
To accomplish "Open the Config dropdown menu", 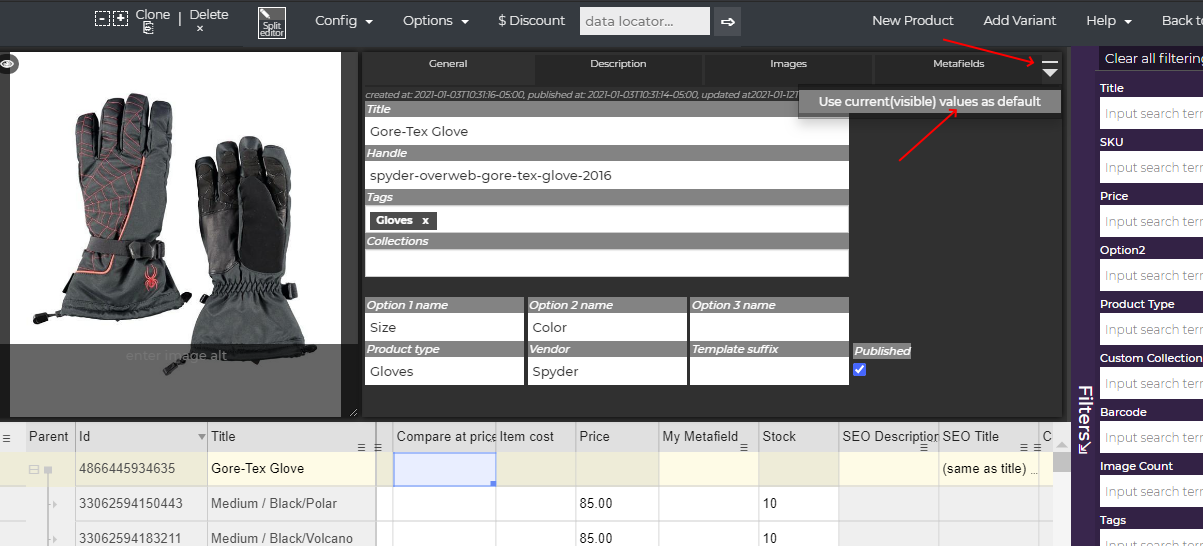I will coord(343,21).
